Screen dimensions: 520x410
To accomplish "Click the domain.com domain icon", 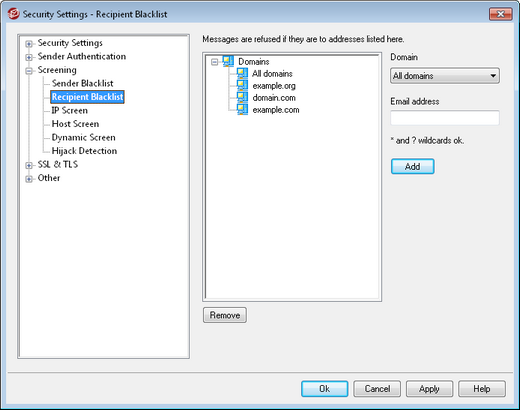I will click(242, 97).
